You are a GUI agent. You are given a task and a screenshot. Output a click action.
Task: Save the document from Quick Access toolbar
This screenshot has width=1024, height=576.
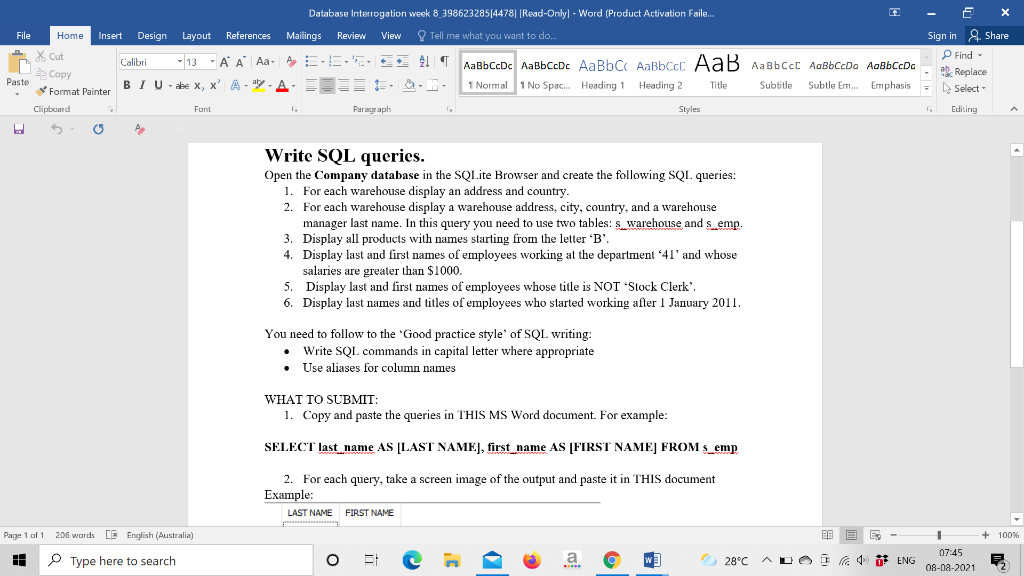20,128
